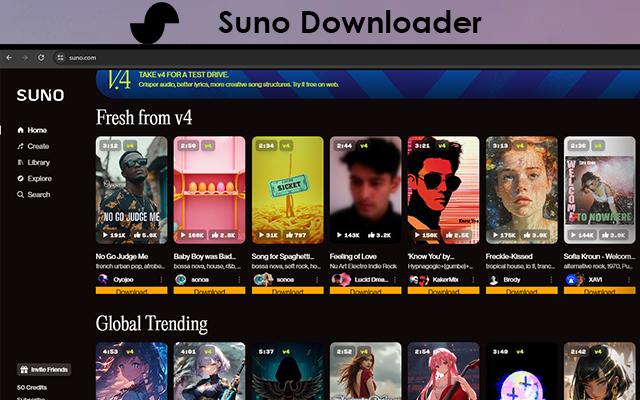Play No Go Judge Me via 191K play icon
The width and height of the screenshot is (640, 400).
pos(105,235)
